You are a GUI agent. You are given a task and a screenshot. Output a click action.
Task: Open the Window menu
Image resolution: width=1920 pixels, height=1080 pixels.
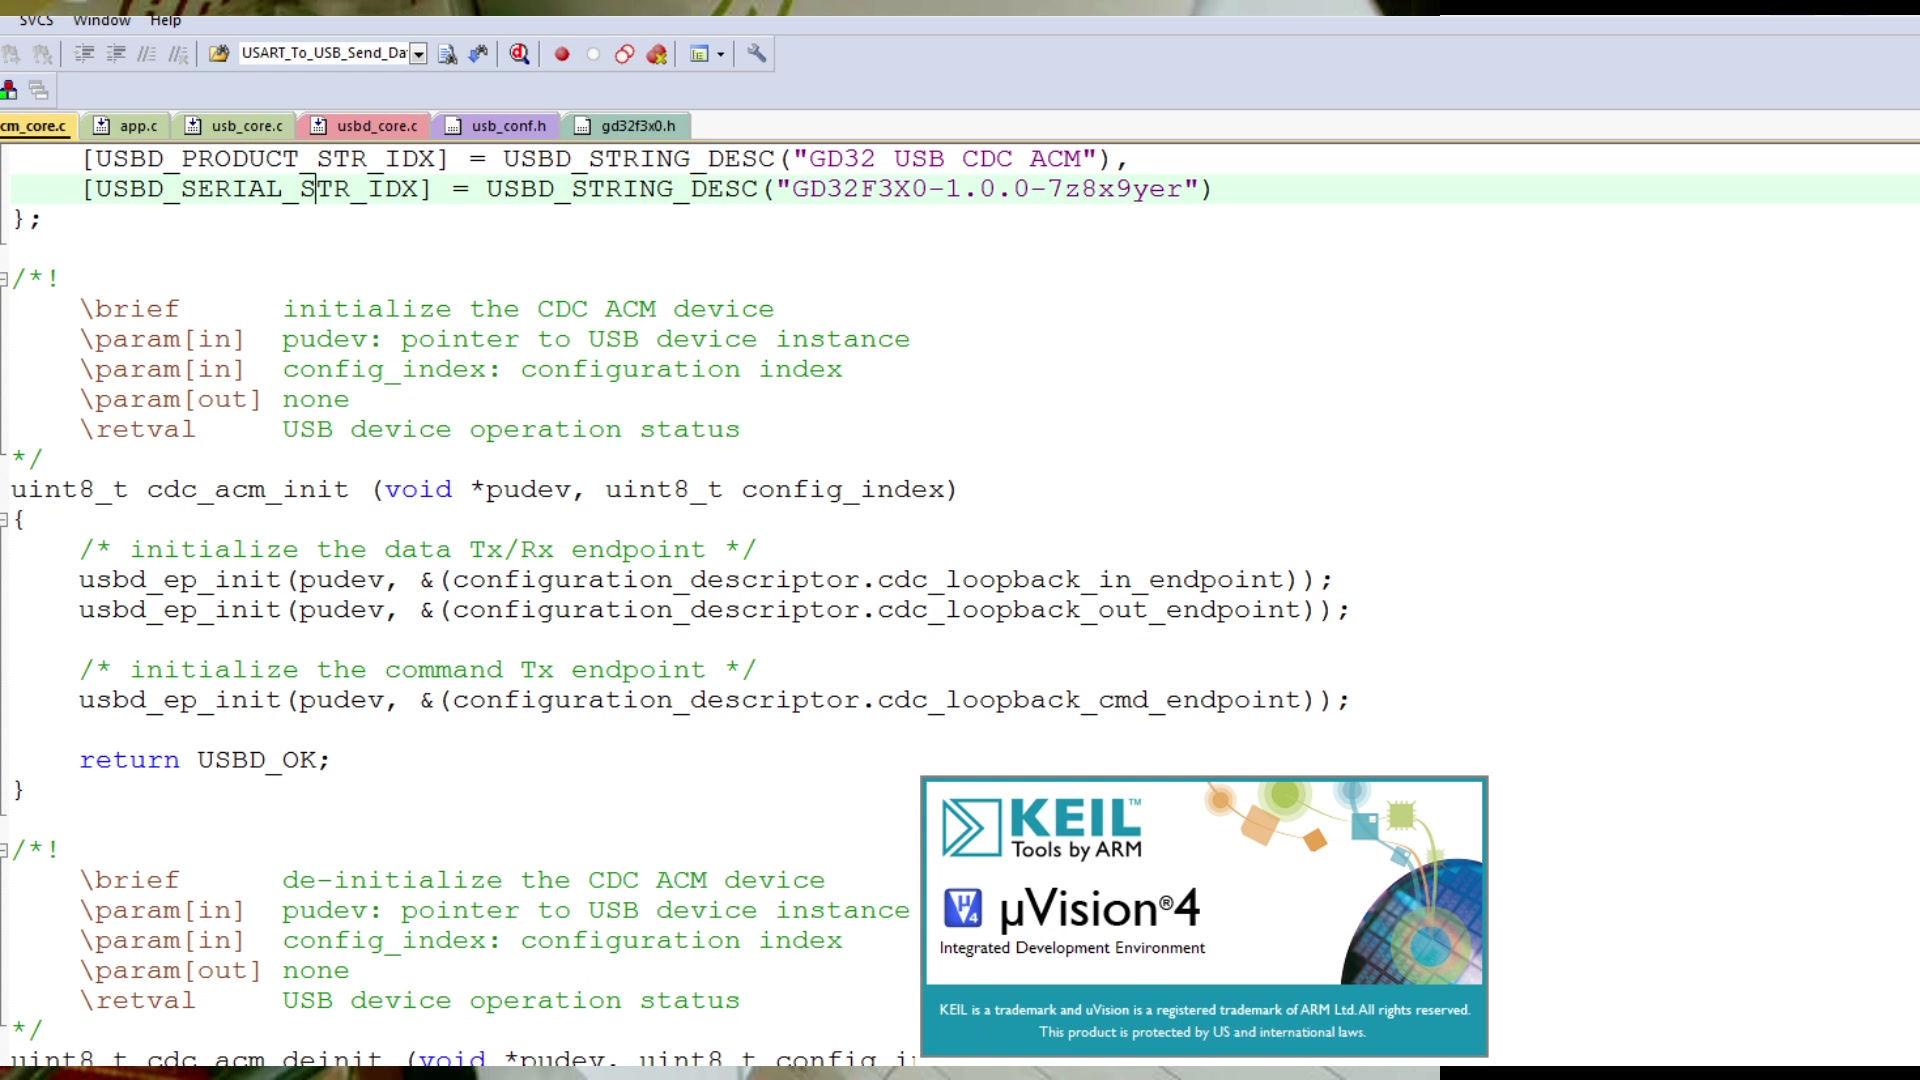point(101,20)
